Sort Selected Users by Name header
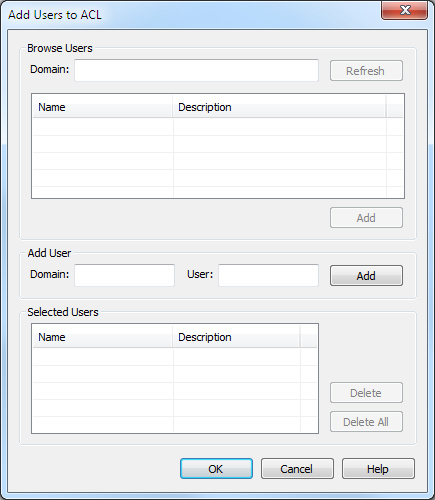The width and height of the screenshot is (435, 500). pyautogui.click(x=103, y=337)
